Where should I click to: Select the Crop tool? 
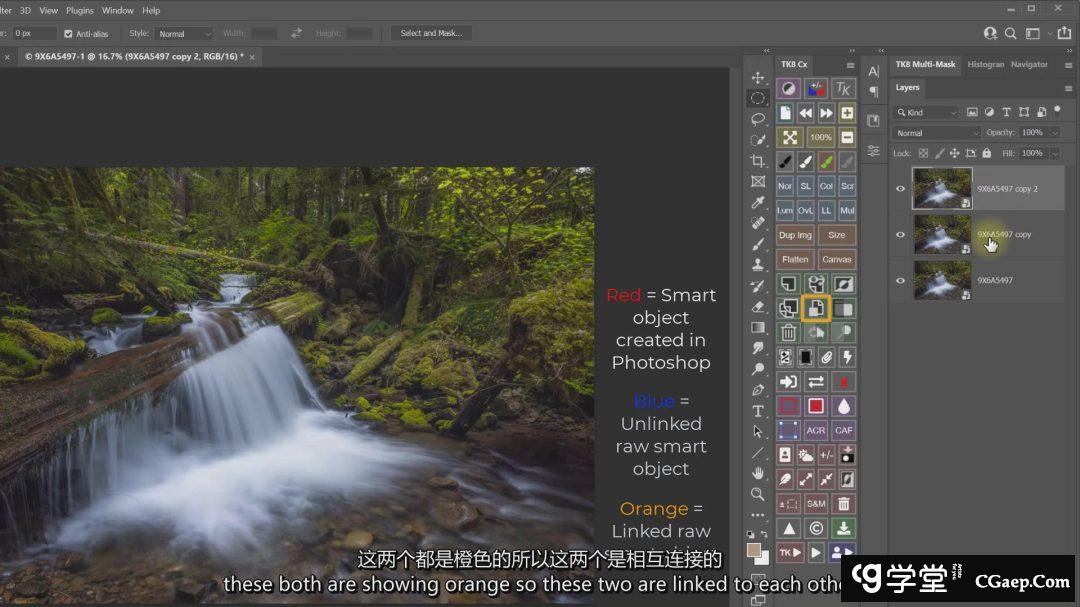click(758, 161)
